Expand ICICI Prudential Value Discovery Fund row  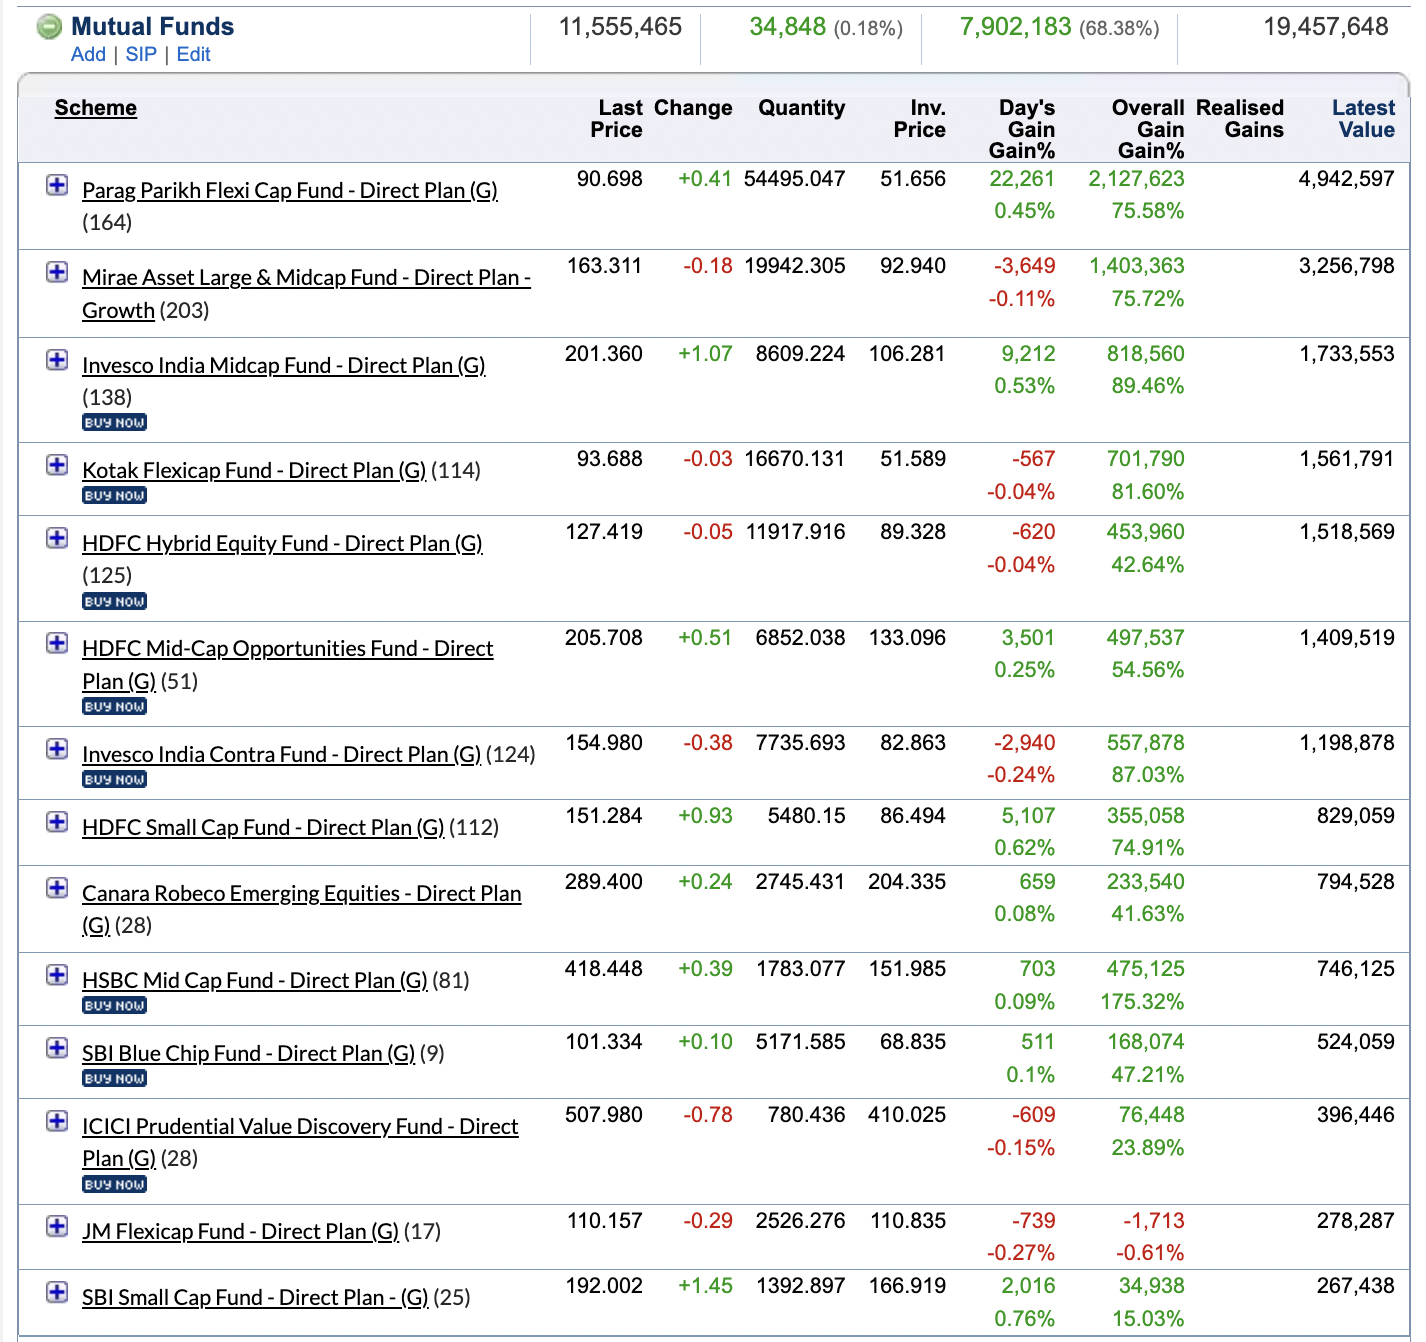[57, 1121]
